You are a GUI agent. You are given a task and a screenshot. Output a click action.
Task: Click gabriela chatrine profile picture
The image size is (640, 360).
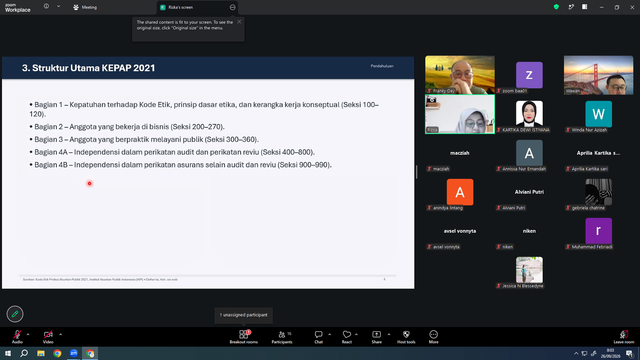coord(598,192)
